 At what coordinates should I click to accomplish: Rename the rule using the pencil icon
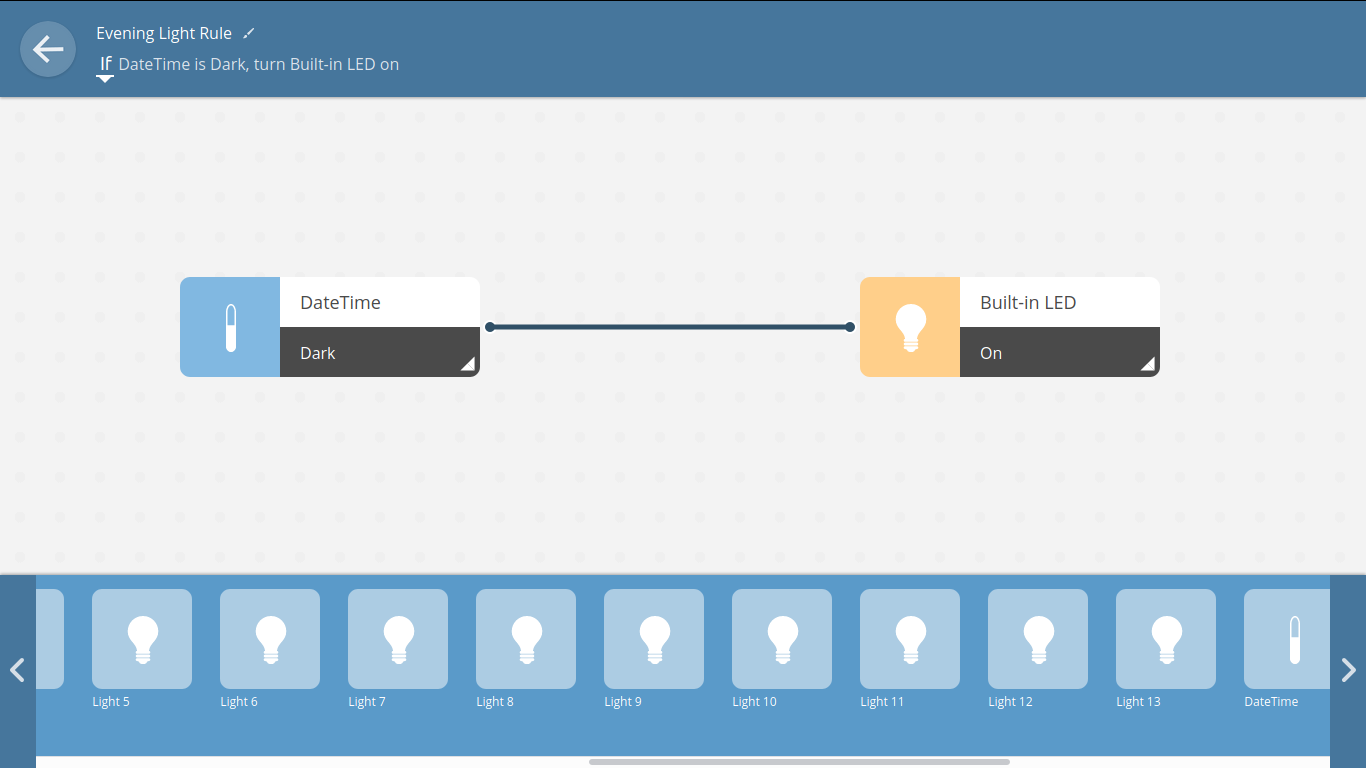point(248,32)
